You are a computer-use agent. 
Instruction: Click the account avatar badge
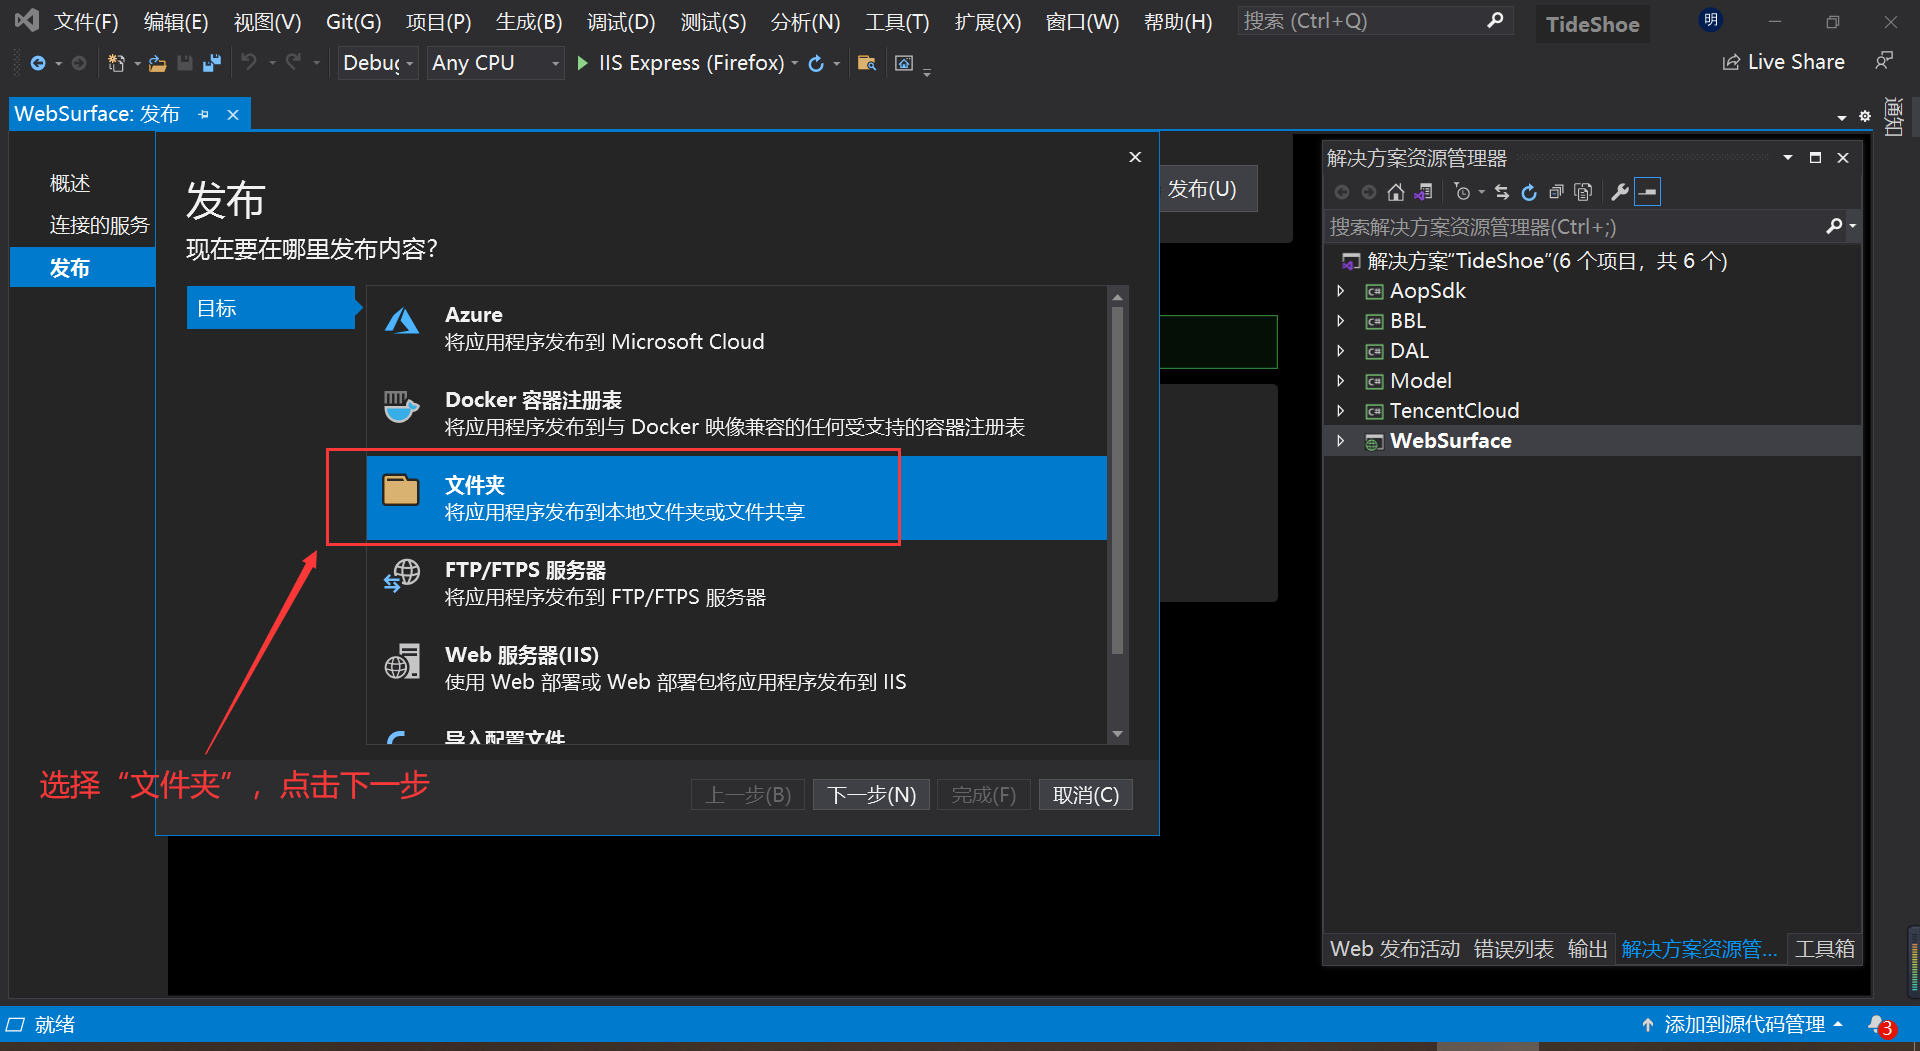pos(1711,20)
